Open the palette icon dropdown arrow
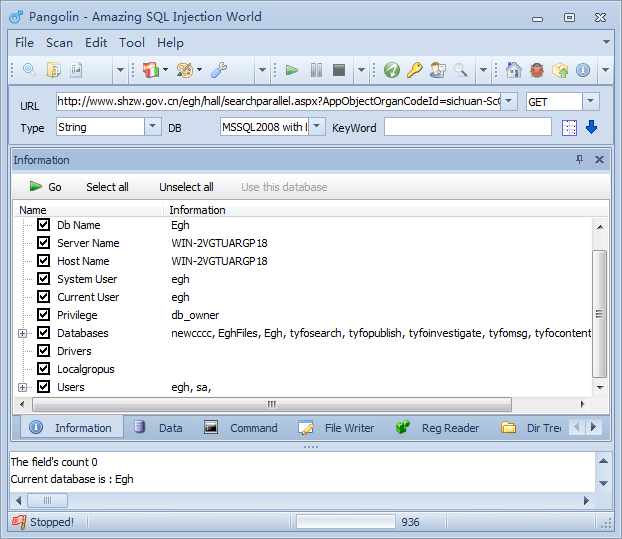This screenshot has width=622, height=539. tap(200, 70)
